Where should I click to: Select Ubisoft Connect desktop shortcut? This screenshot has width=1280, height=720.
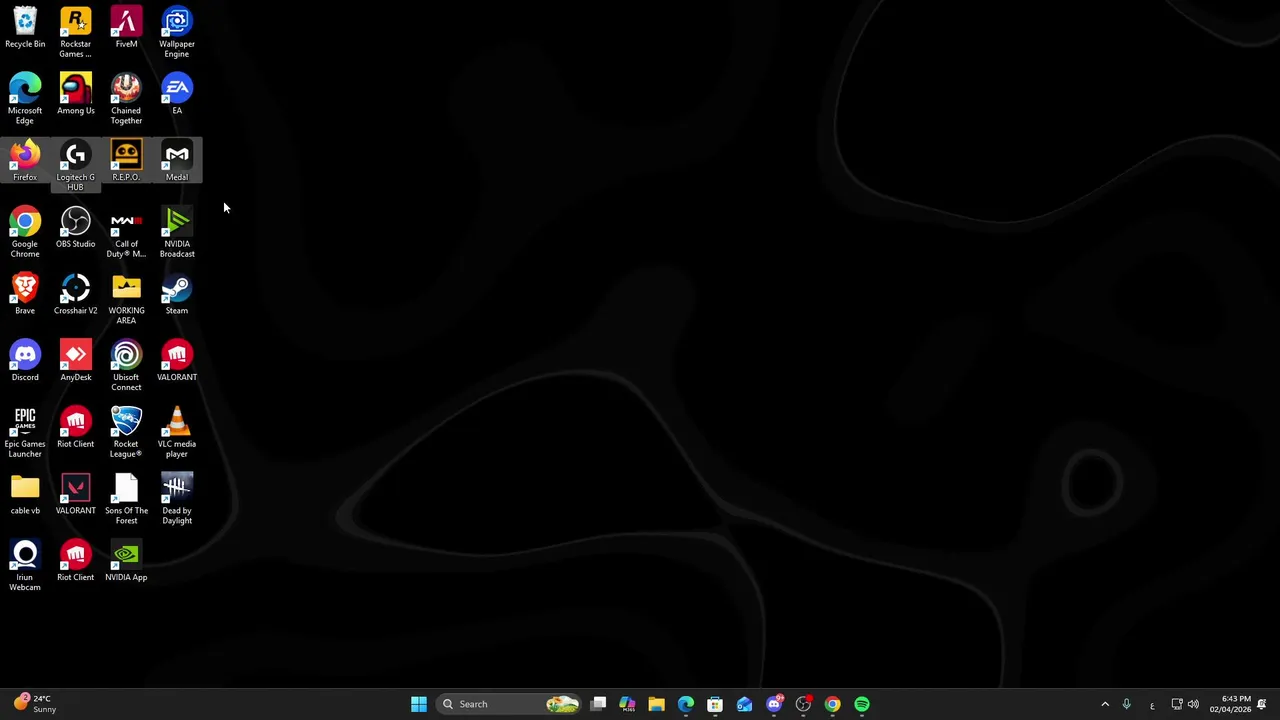click(126, 366)
